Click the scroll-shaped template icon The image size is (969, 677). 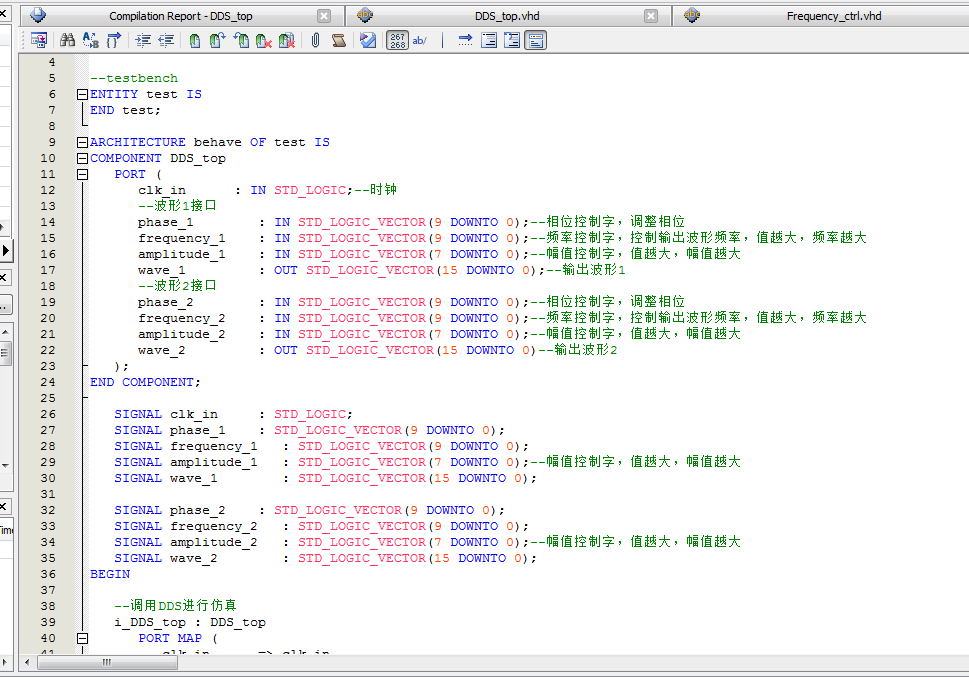(338, 40)
